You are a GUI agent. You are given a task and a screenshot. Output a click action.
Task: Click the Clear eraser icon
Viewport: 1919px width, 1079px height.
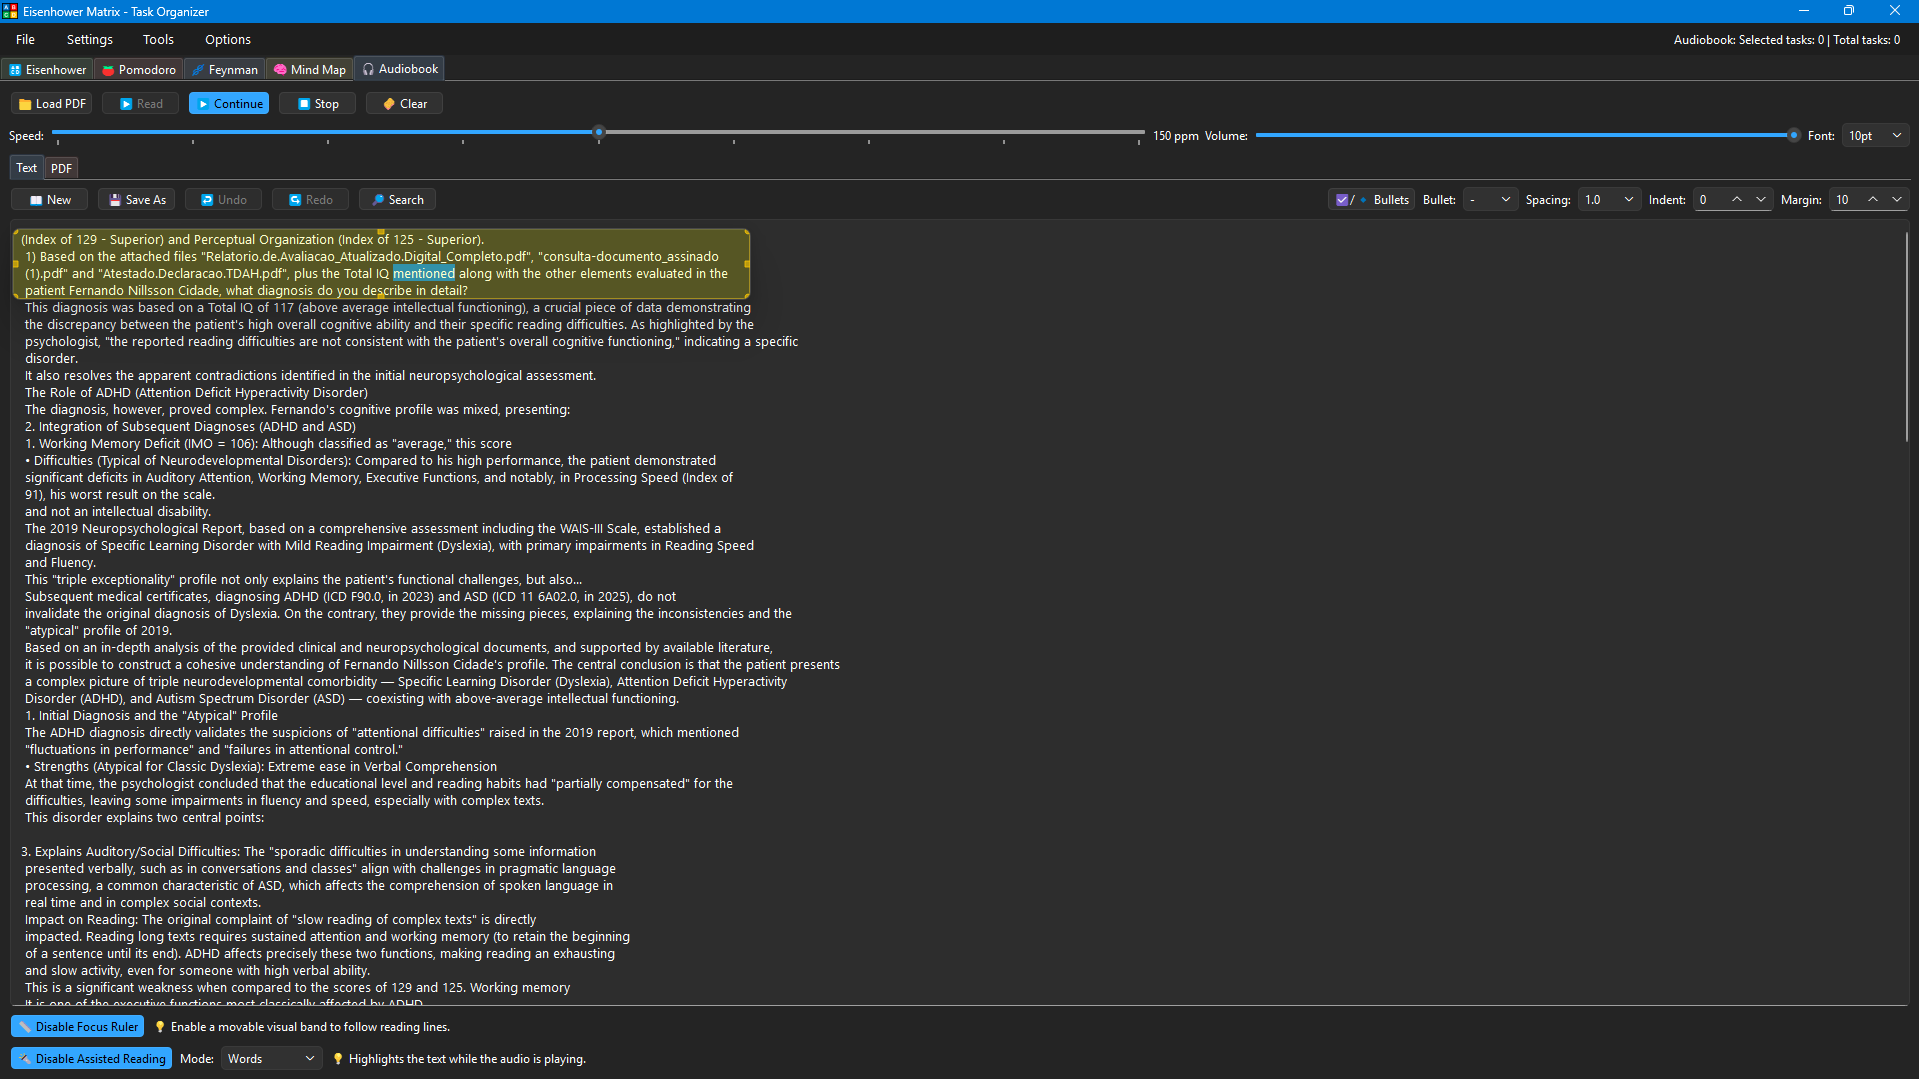click(389, 104)
